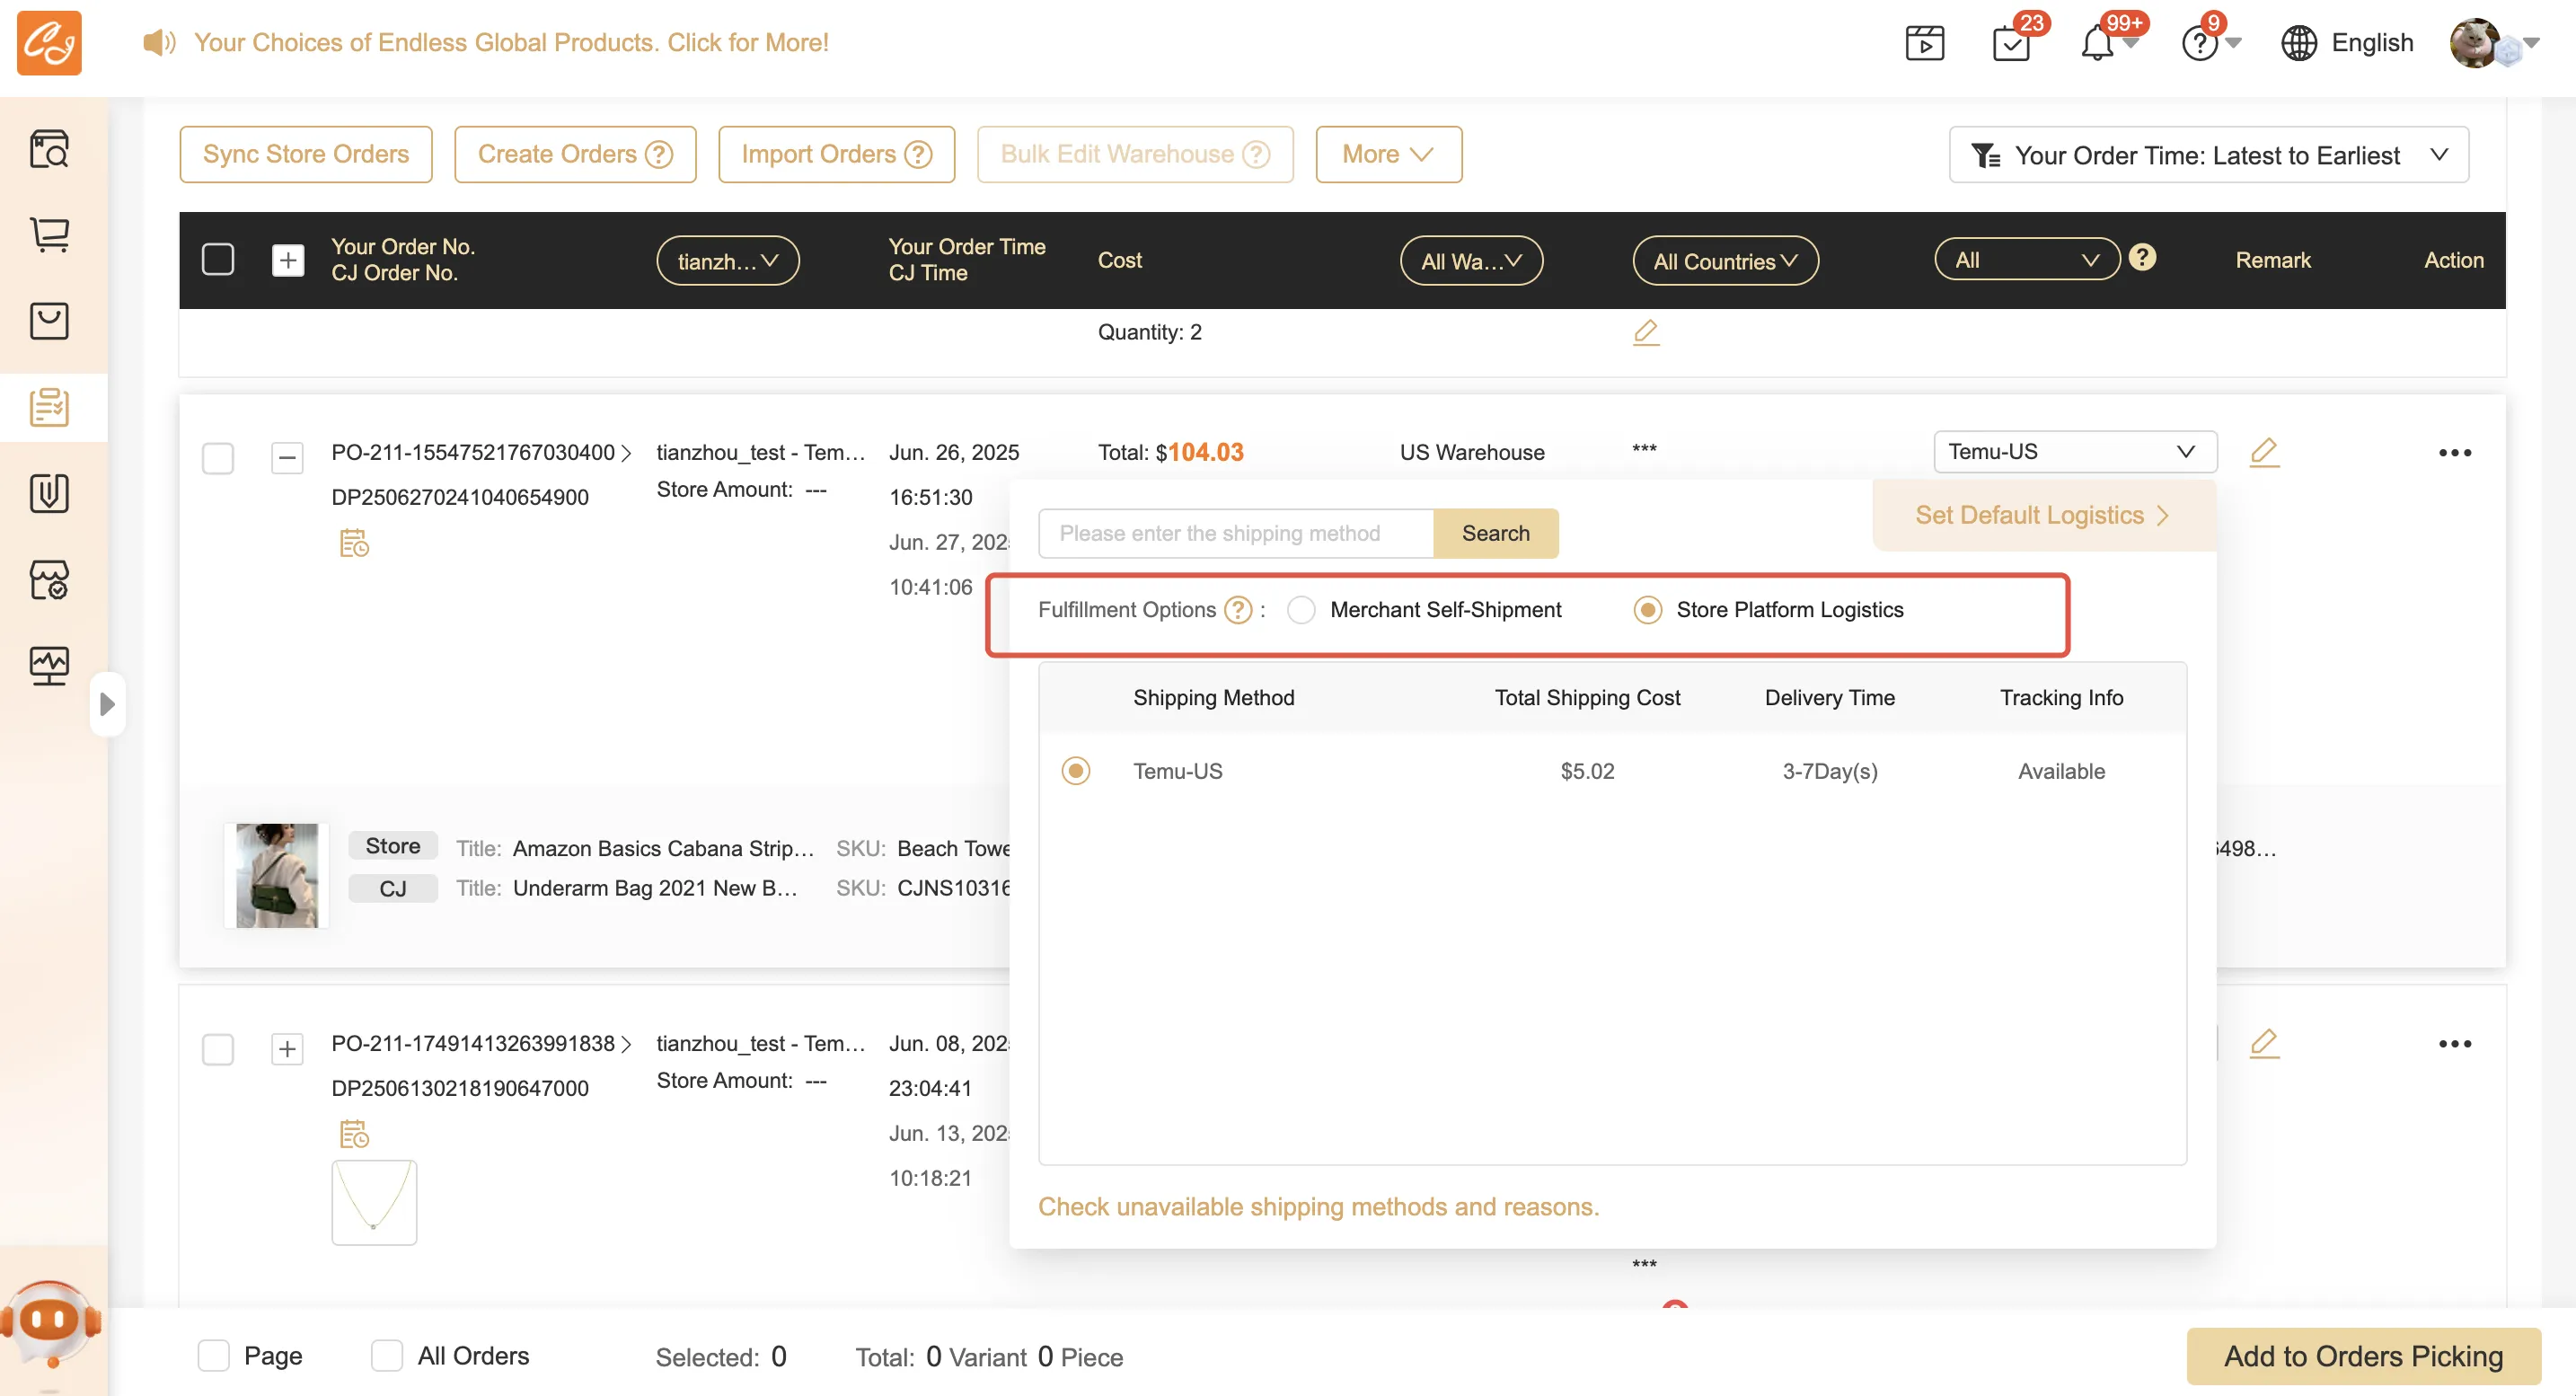
Task: Click the help question mark icon in header
Action: click(x=2199, y=44)
